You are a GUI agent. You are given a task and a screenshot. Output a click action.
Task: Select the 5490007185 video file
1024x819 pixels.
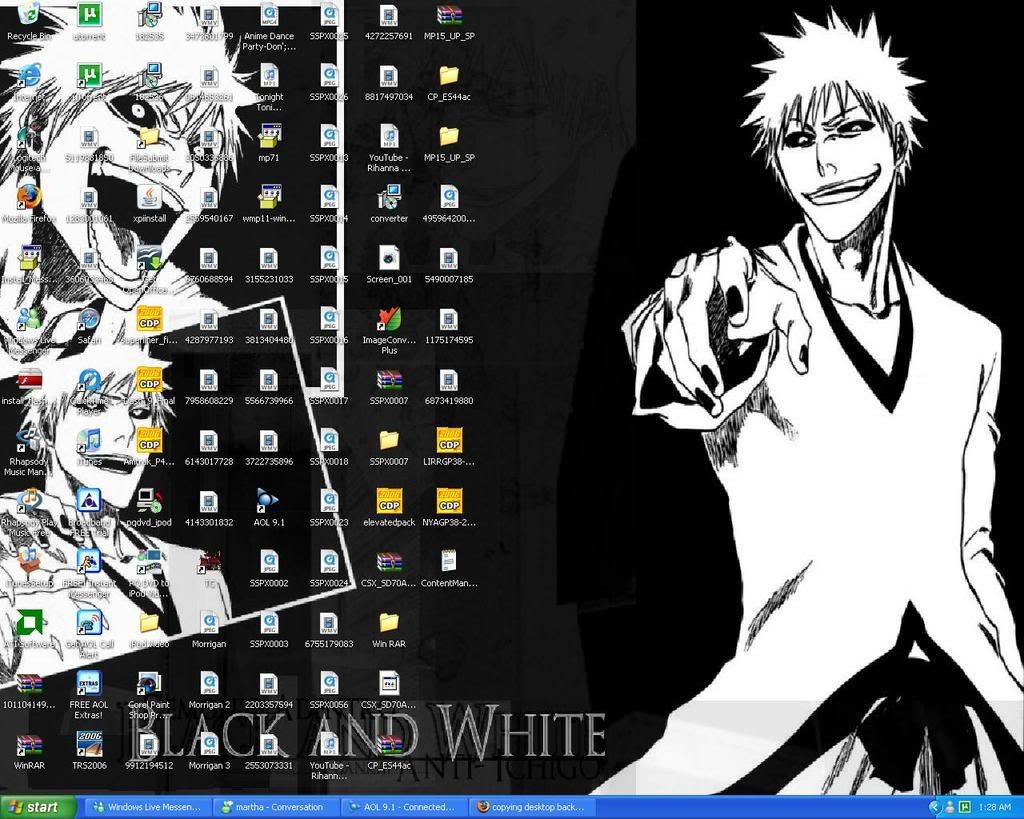449,264
